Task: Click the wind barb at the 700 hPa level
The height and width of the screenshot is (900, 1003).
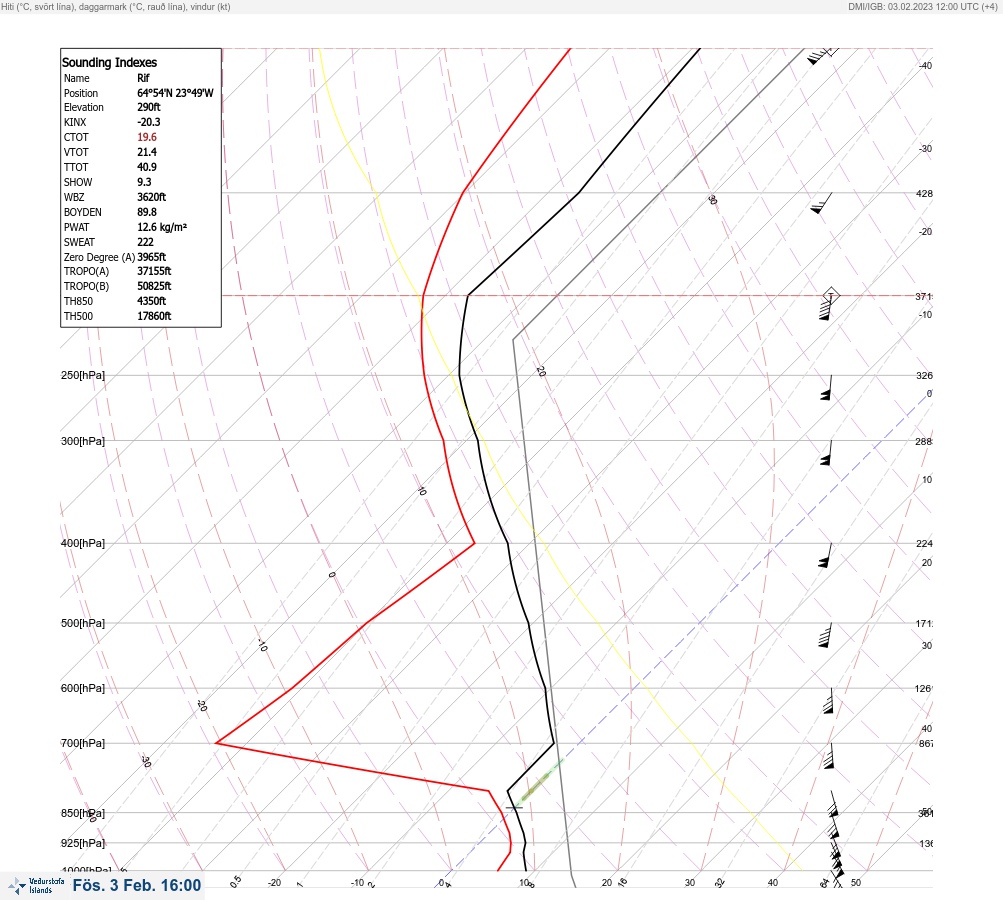Action: (x=829, y=756)
